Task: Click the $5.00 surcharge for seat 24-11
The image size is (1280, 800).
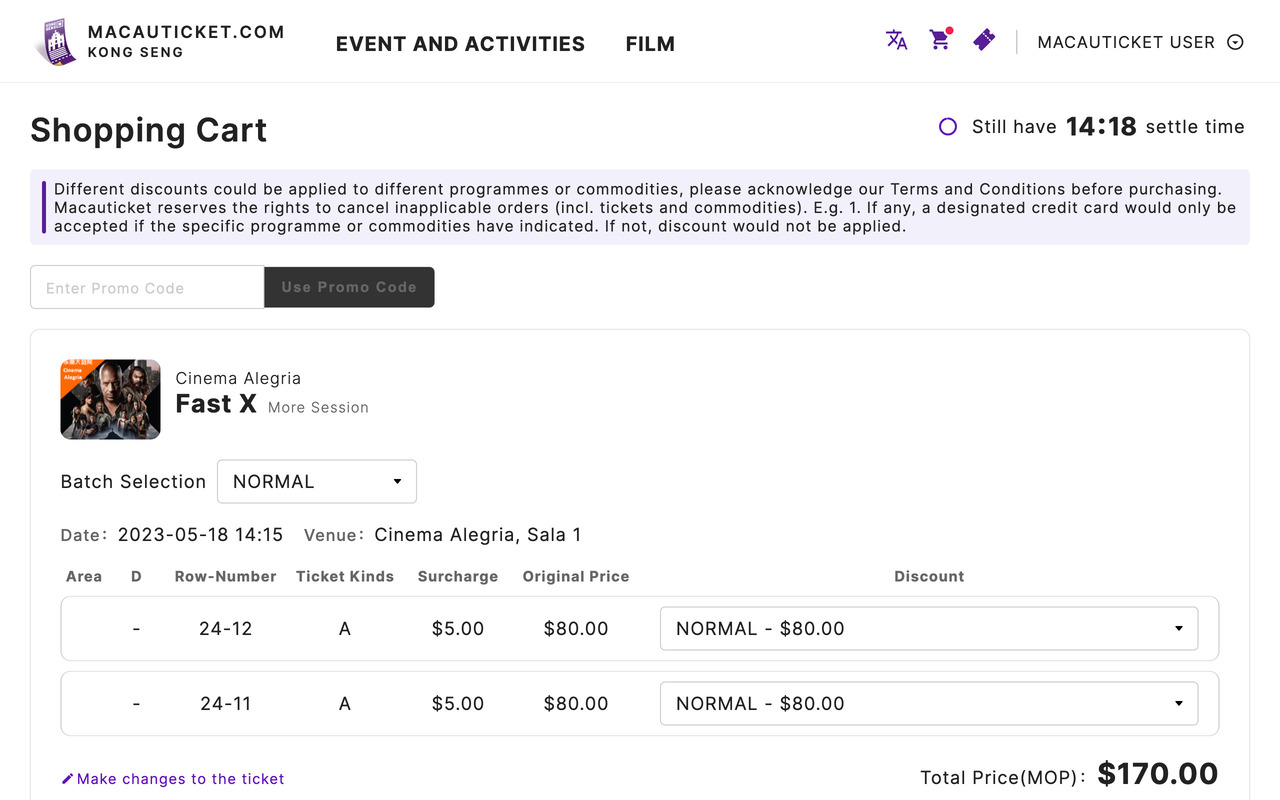Action: [458, 704]
